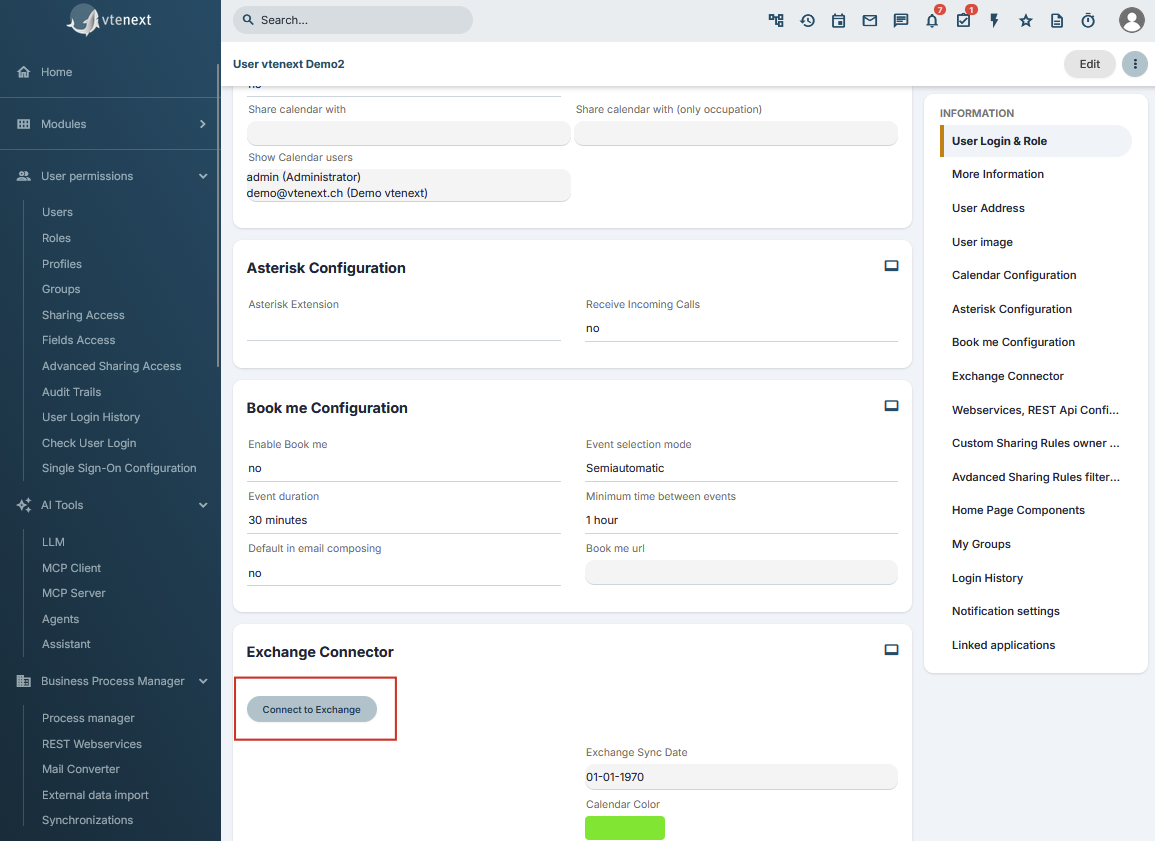Open Single Sign-On Configuration
Image resolution: width=1155 pixels, height=841 pixels.
point(119,468)
